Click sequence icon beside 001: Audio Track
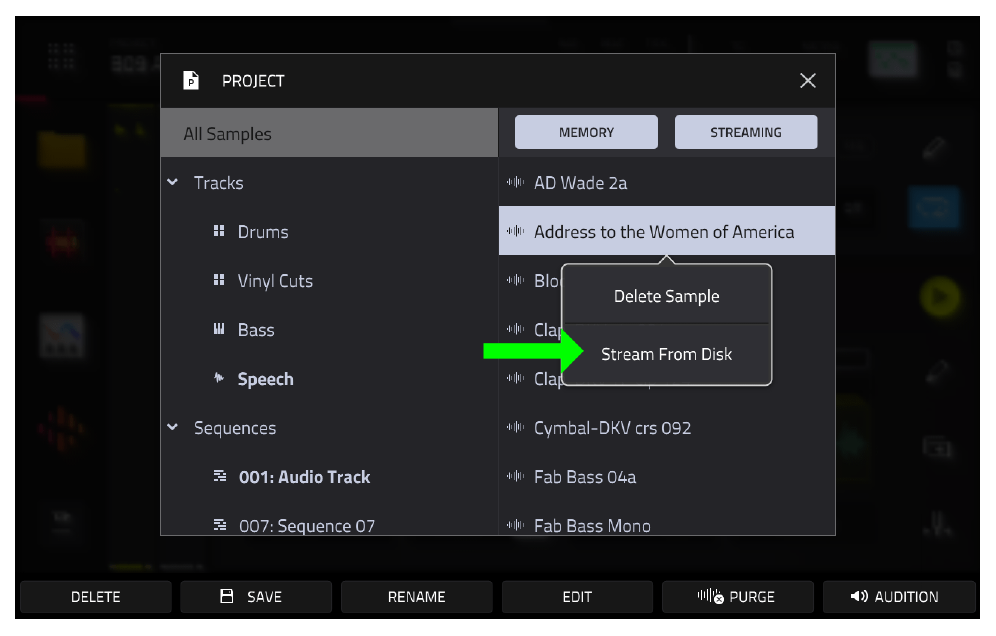The width and height of the screenshot is (996, 636). click(220, 476)
